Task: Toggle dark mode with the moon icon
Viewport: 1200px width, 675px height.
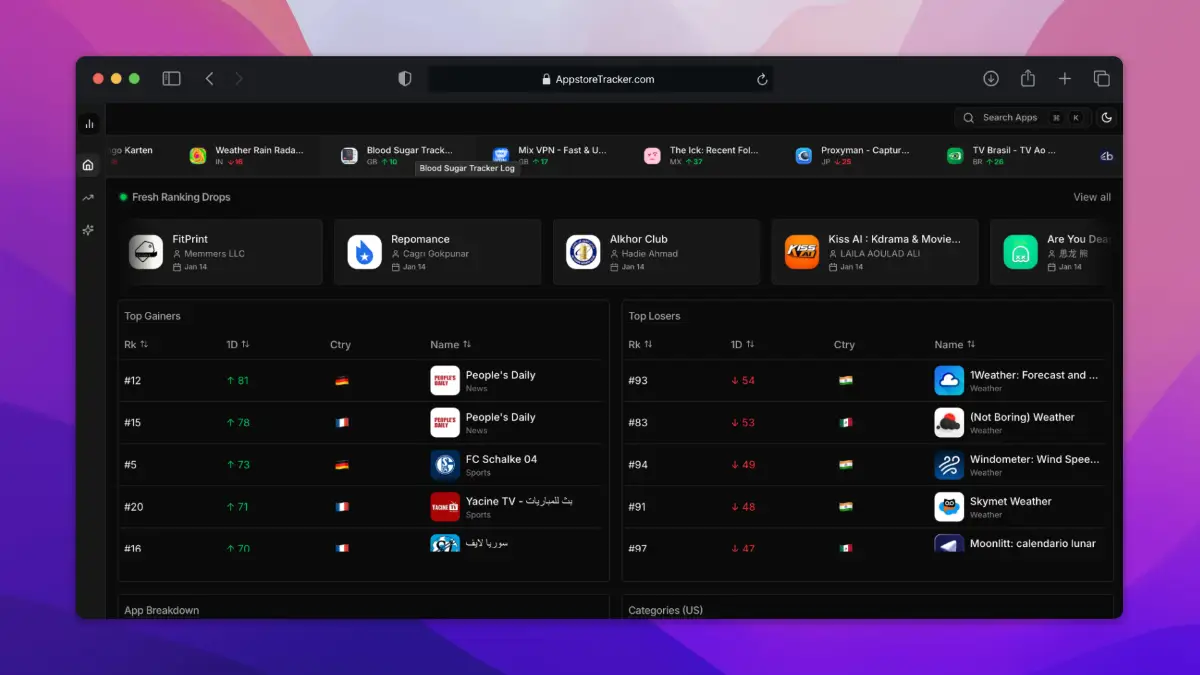Action: pos(1106,117)
